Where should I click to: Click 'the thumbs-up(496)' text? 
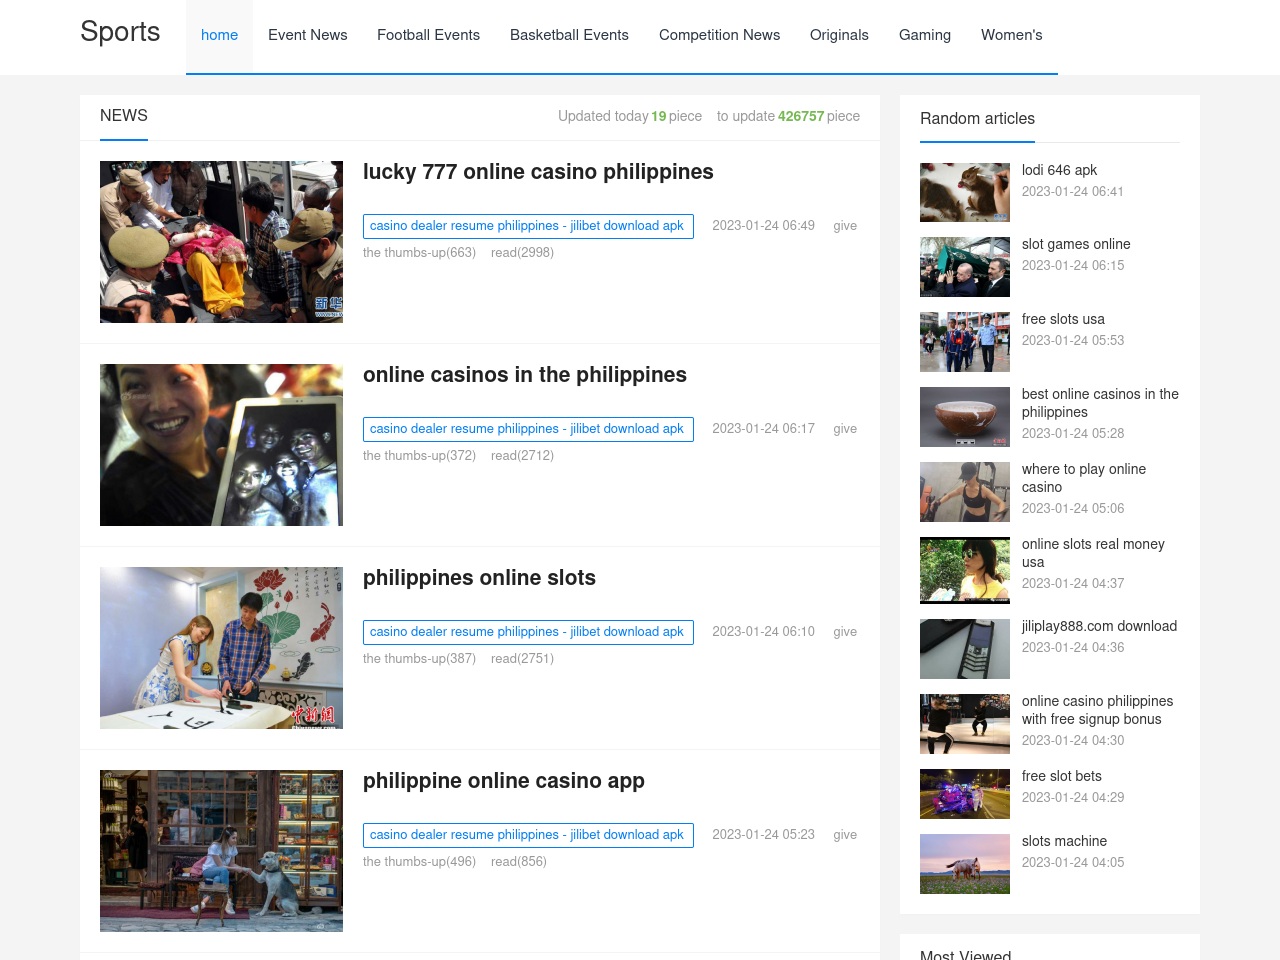419,862
